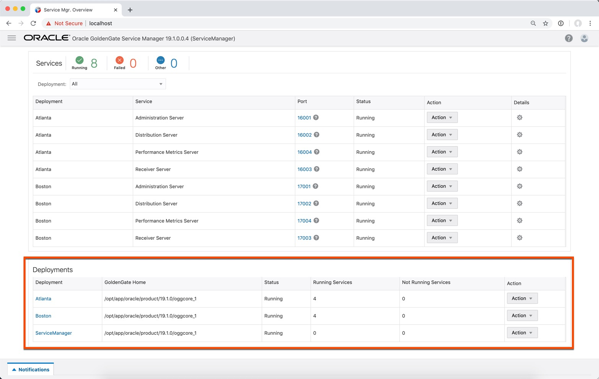The height and width of the screenshot is (379, 599).
Task: Open the Atlanta deployment link
Action: pos(43,299)
